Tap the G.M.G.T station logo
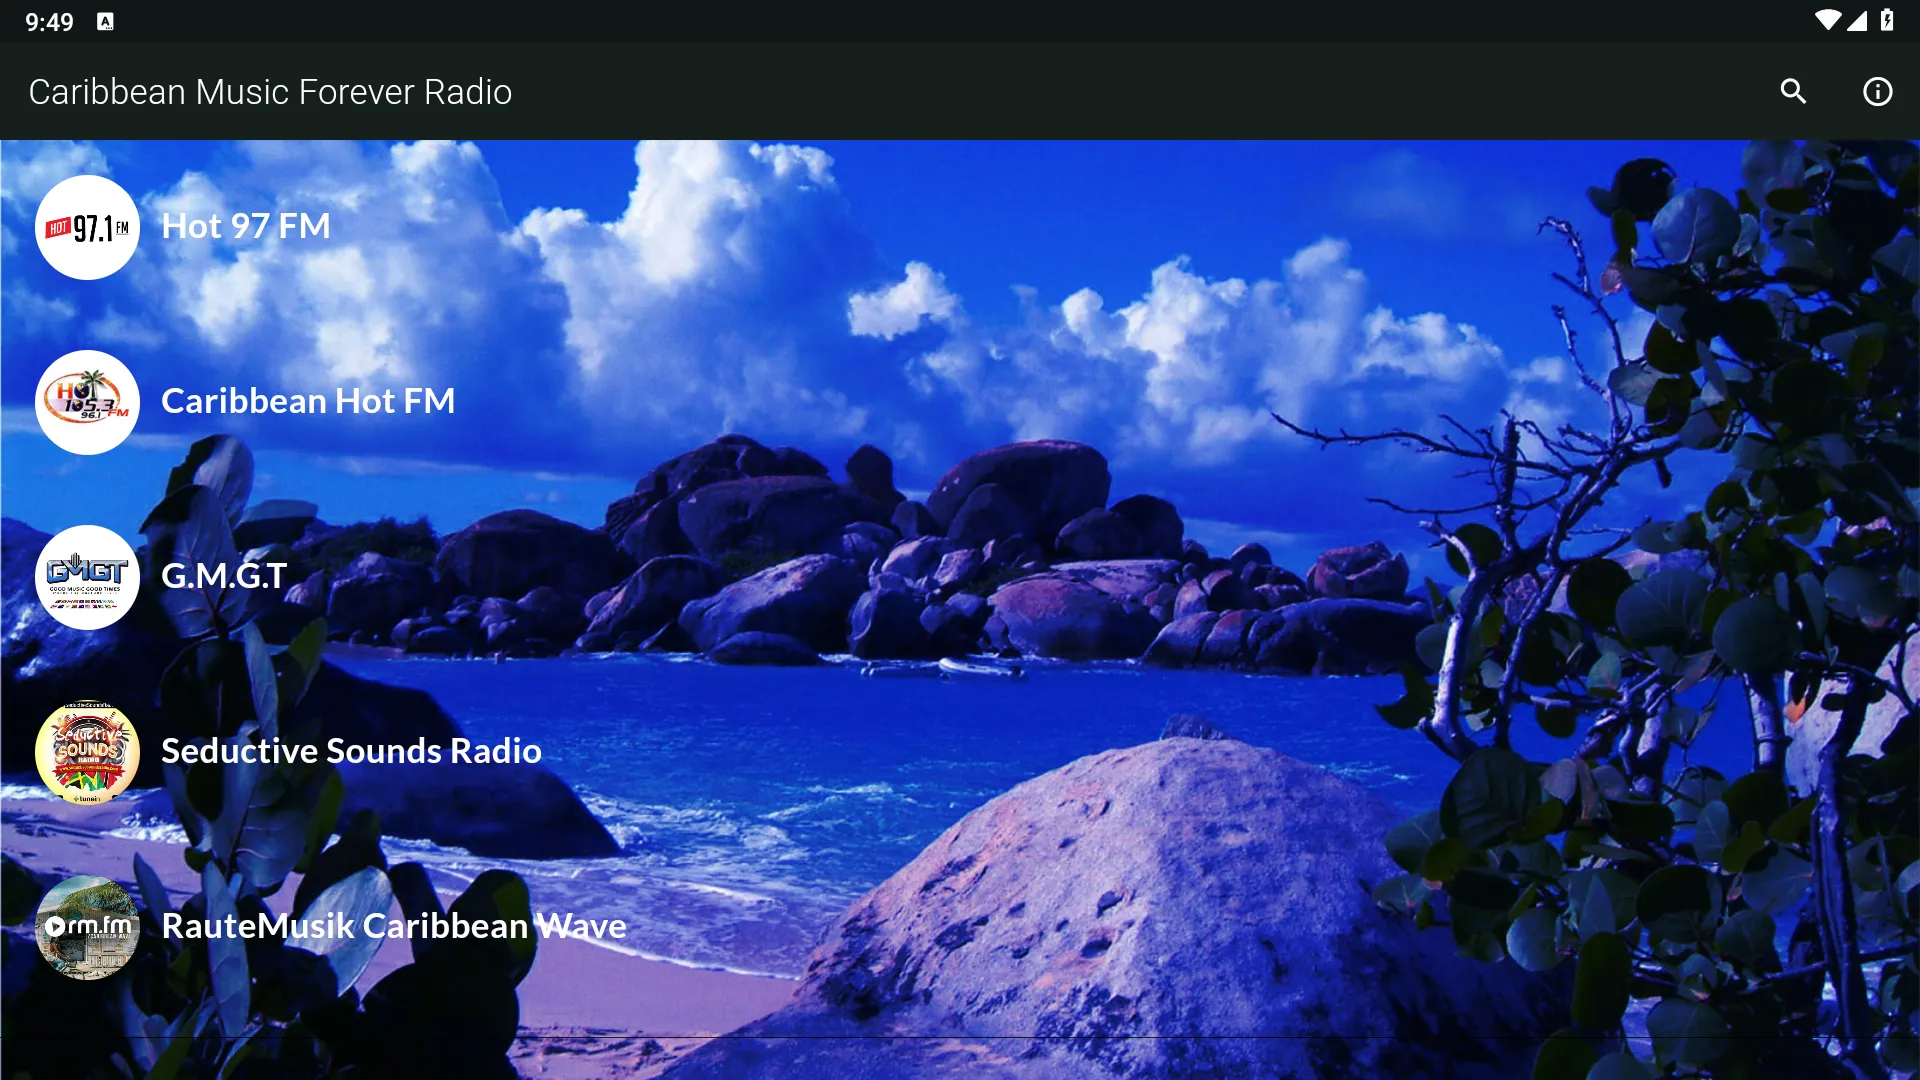The height and width of the screenshot is (1080, 1920). [87, 577]
